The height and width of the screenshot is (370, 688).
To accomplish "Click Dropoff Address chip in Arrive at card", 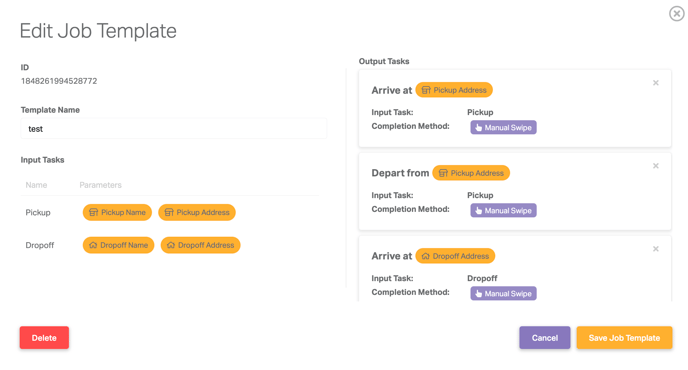I will pyautogui.click(x=455, y=256).
